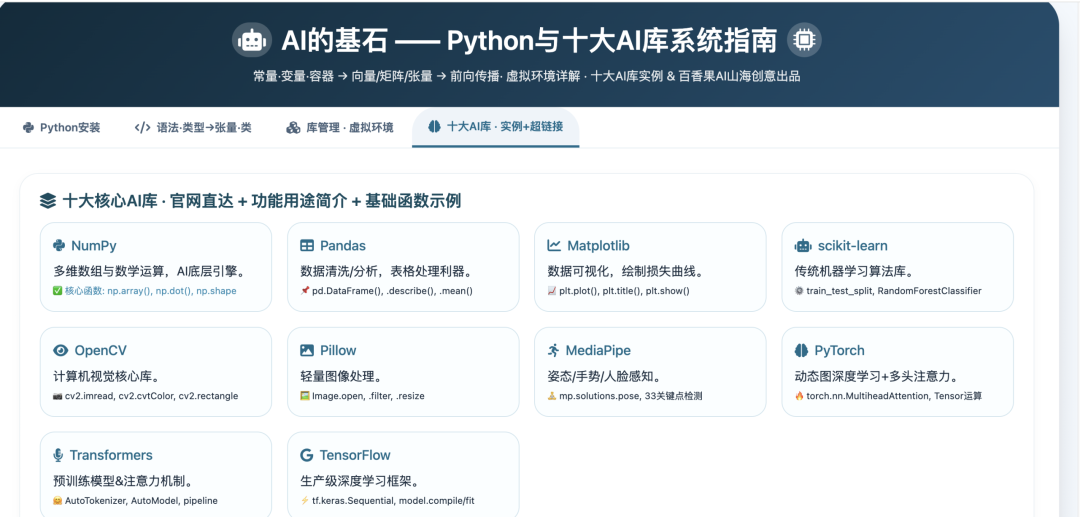The height and width of the screenshot is (517, 1080).
Task: Click the eye icon on OpenCV card
Action: (x=61, y=350)
